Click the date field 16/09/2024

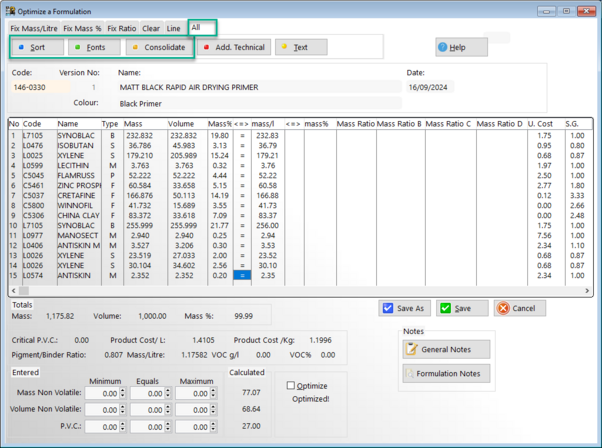click(429, 87)
